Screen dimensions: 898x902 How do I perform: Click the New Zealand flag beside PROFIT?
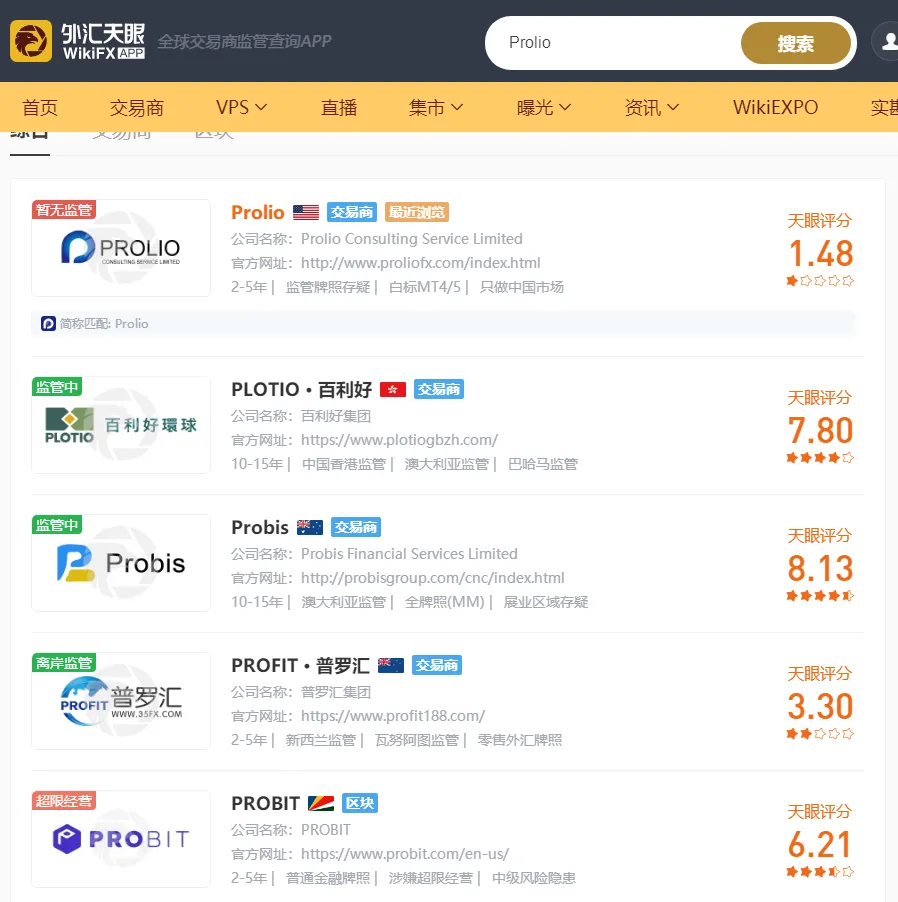tap(391, 665)
